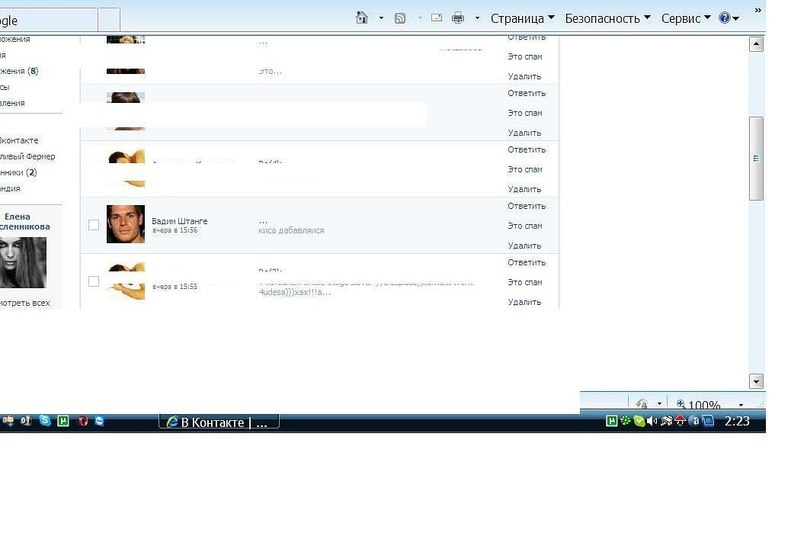Click the Skype icon in quick launch

[45, 422]
